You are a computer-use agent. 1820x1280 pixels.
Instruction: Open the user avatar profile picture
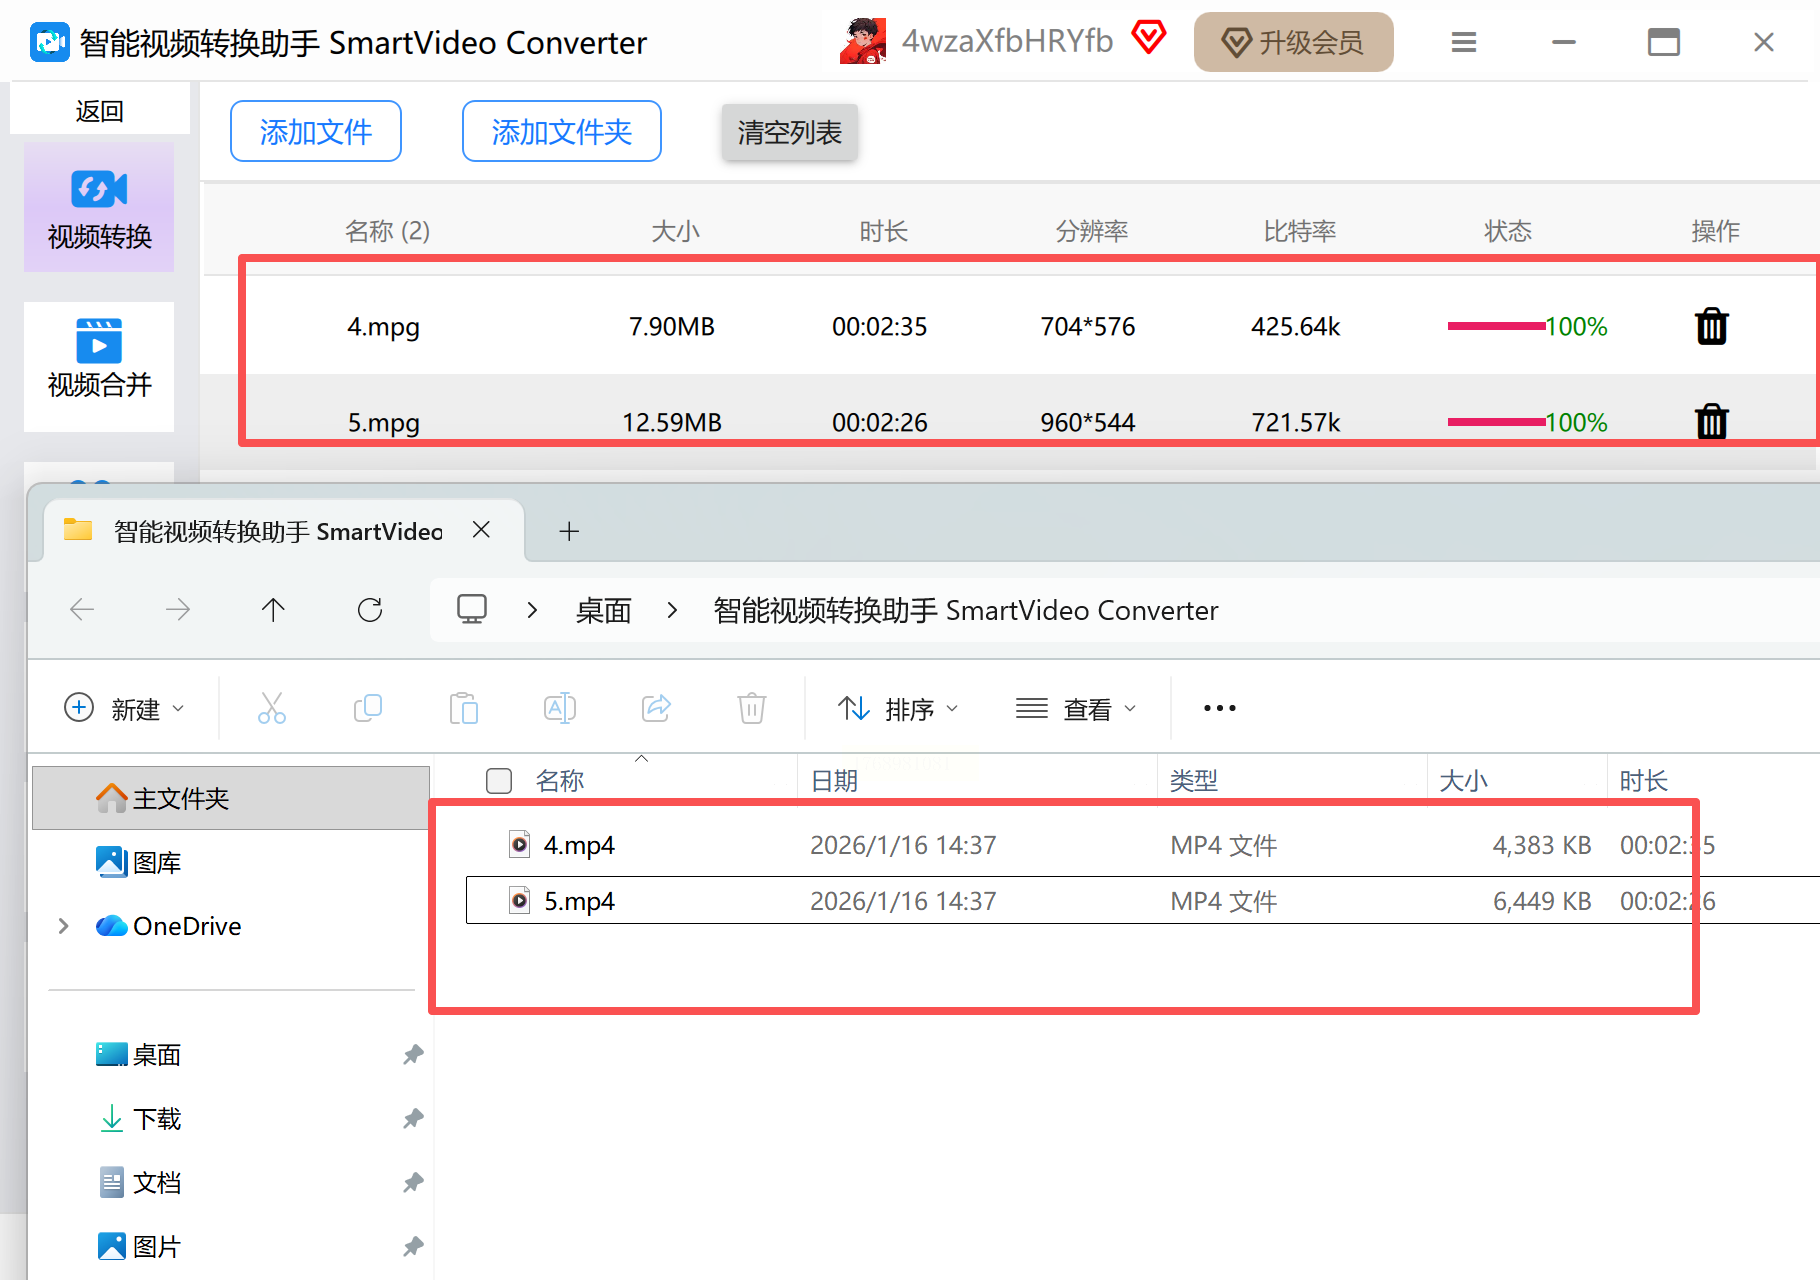coord(863,41)
